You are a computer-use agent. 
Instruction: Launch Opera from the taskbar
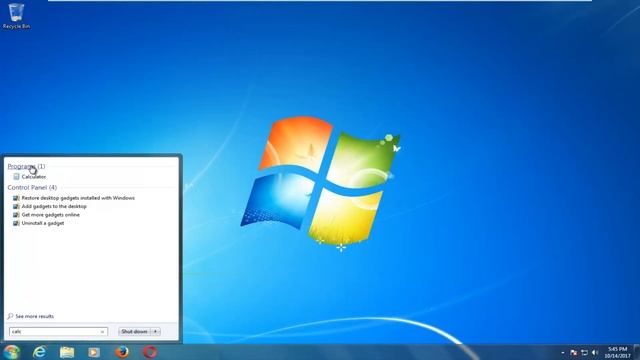point(150,351)
